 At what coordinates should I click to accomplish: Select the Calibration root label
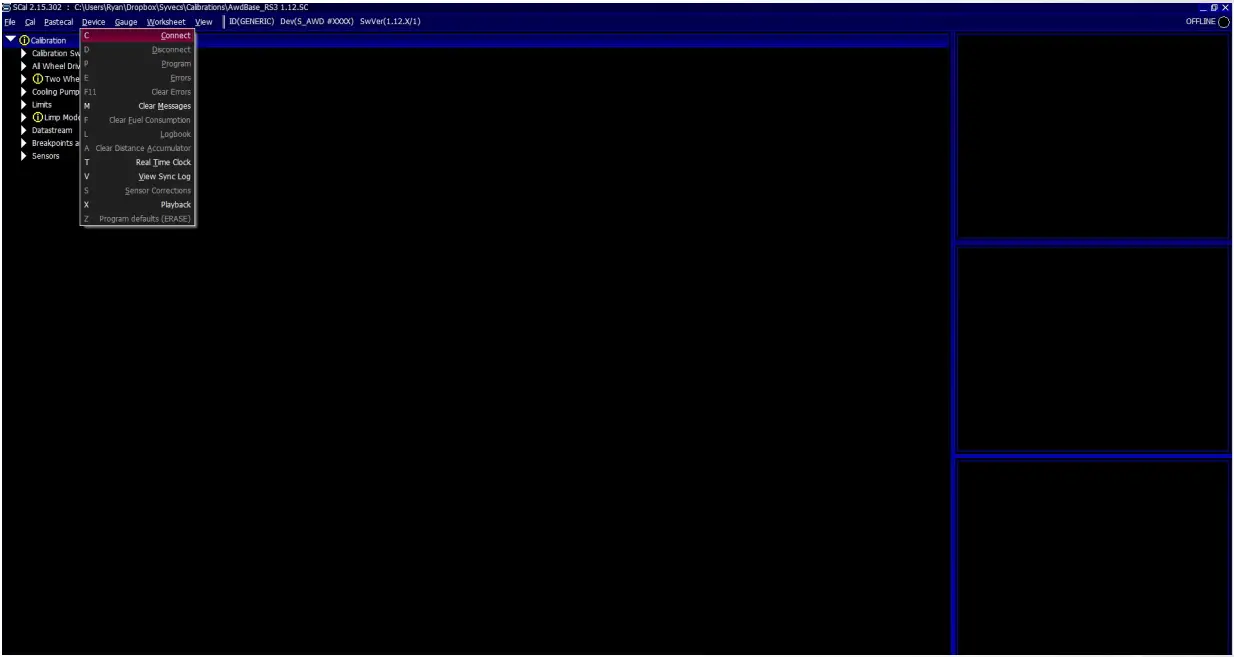(x=48, y=41)
